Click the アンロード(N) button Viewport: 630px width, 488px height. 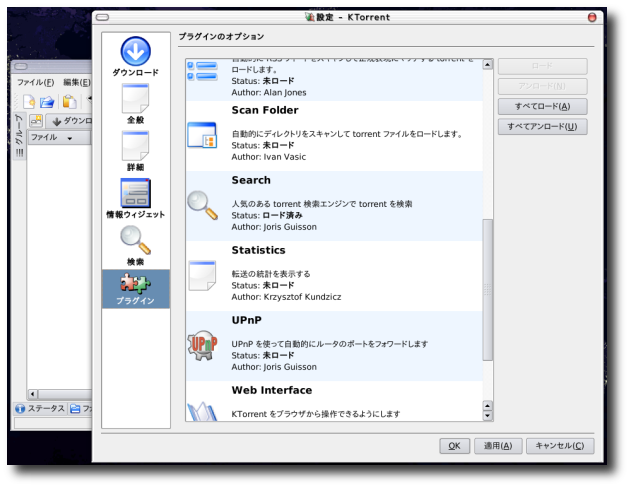click(x=542, y=86)
